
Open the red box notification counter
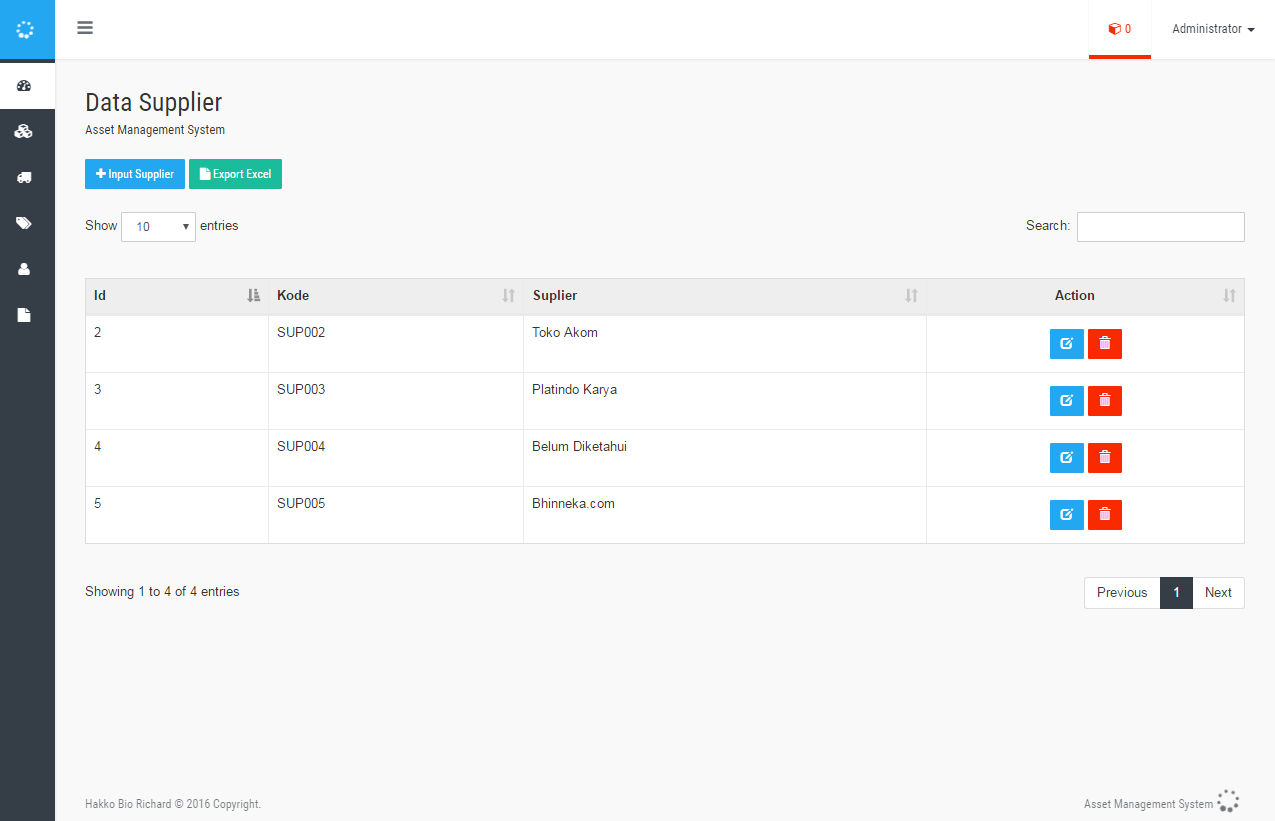1120,29
